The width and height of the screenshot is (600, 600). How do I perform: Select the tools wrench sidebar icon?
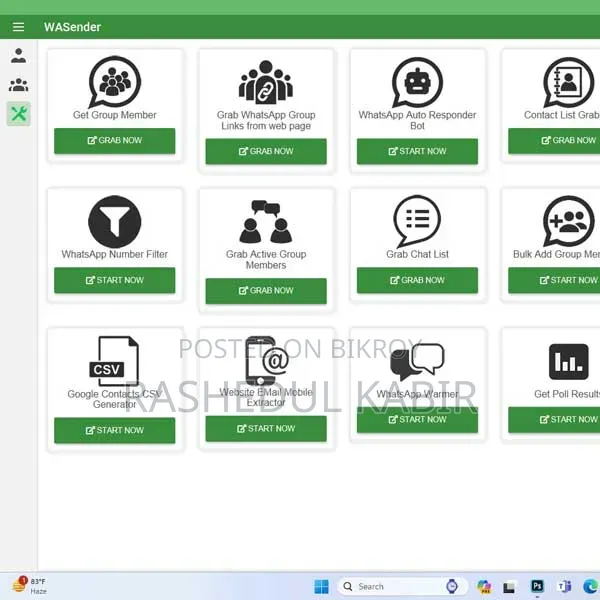click(18, 114)
